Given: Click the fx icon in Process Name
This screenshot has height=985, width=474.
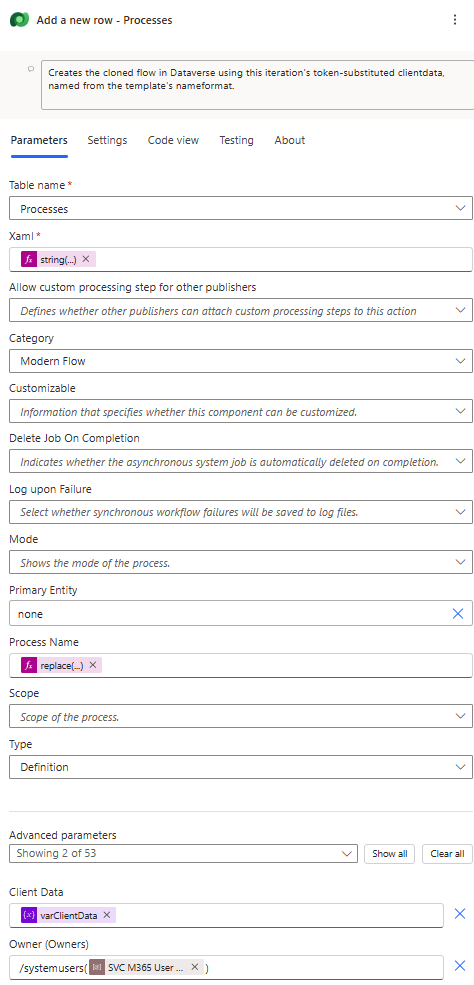Looking at the screenshot, I should [29, 665].
